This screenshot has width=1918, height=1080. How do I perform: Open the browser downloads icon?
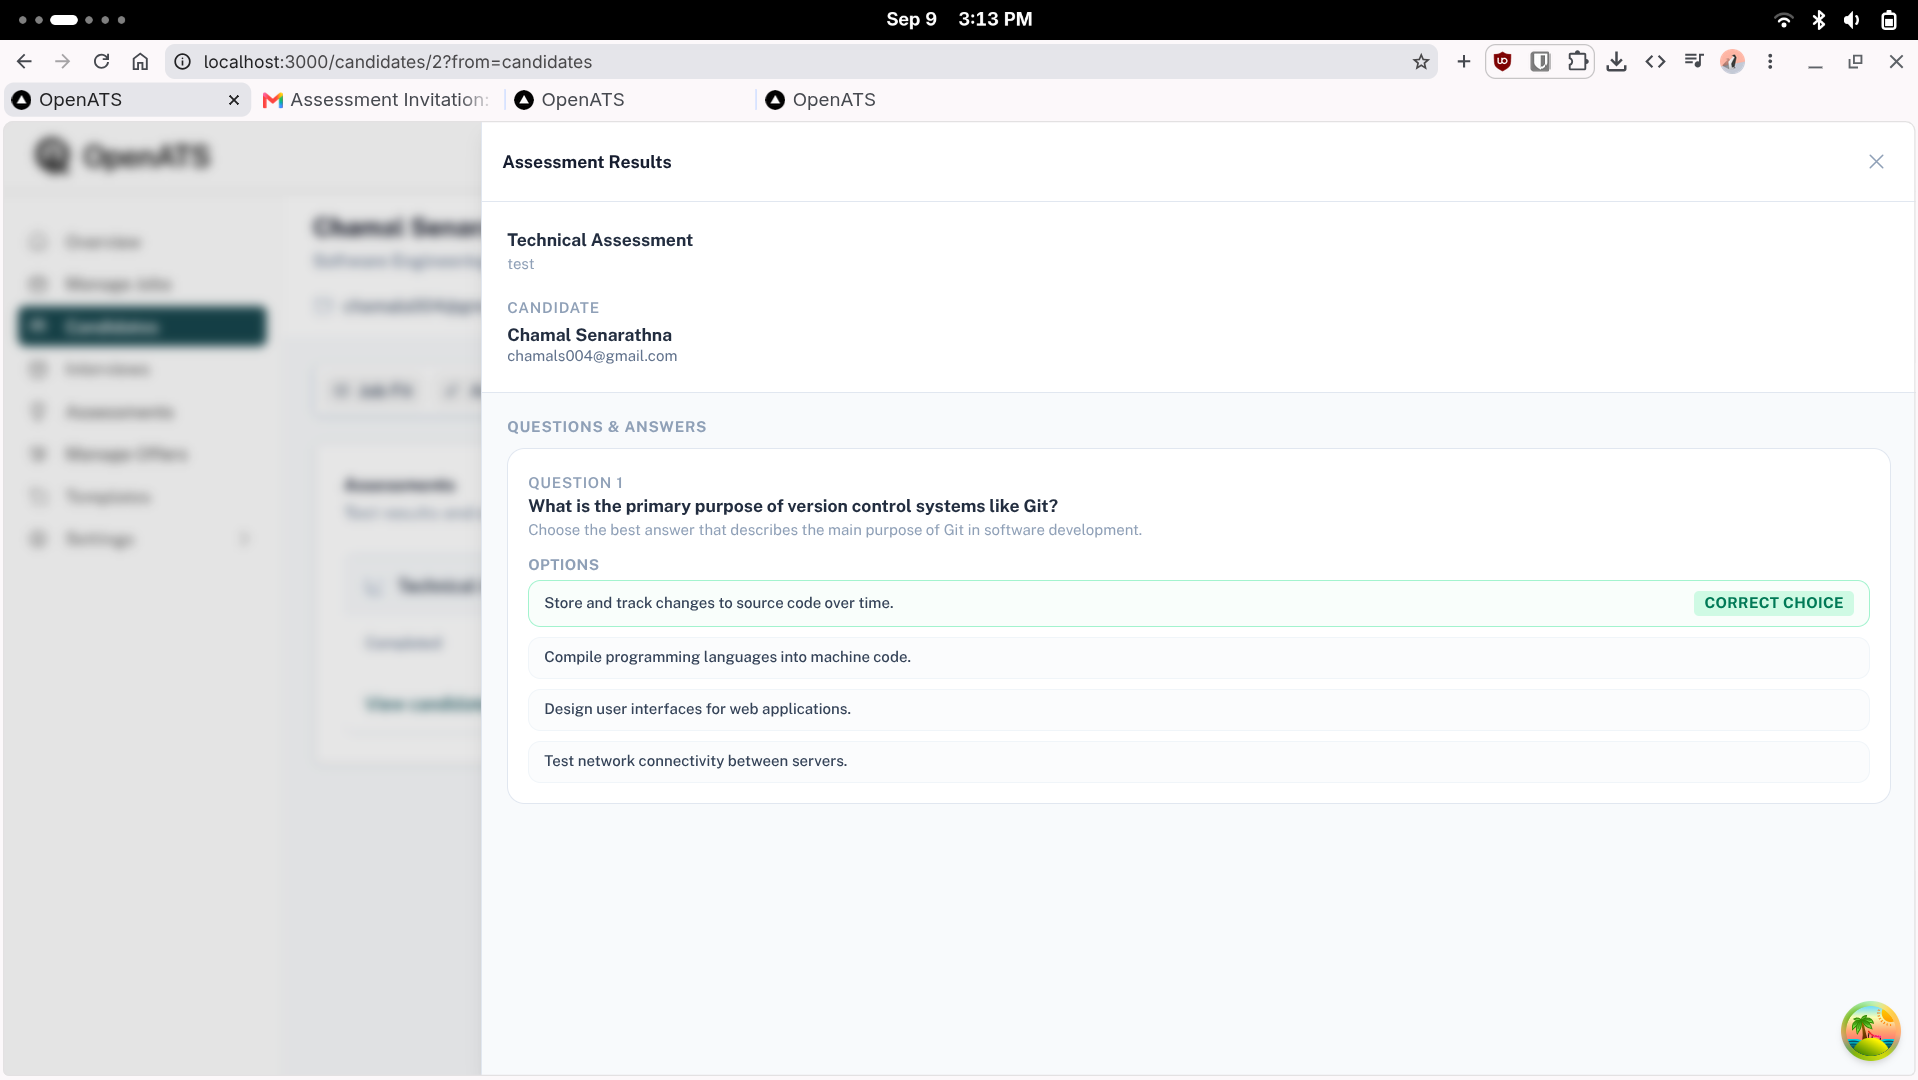tap(1616, 62)
